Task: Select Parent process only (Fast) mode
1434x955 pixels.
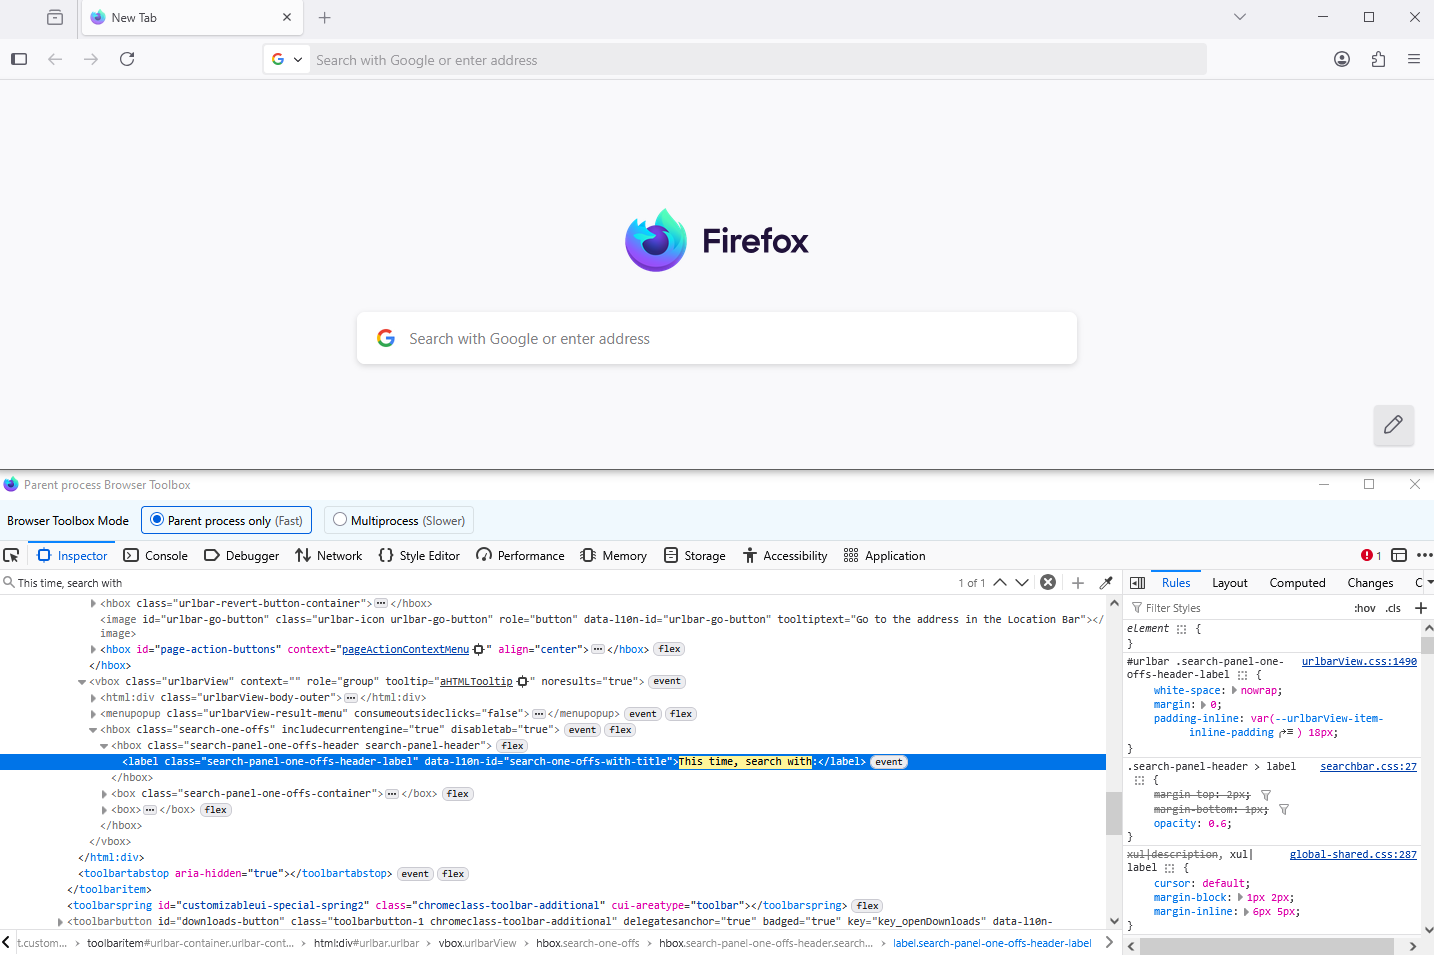Action: pyautogui.click(x=227, y=520)
